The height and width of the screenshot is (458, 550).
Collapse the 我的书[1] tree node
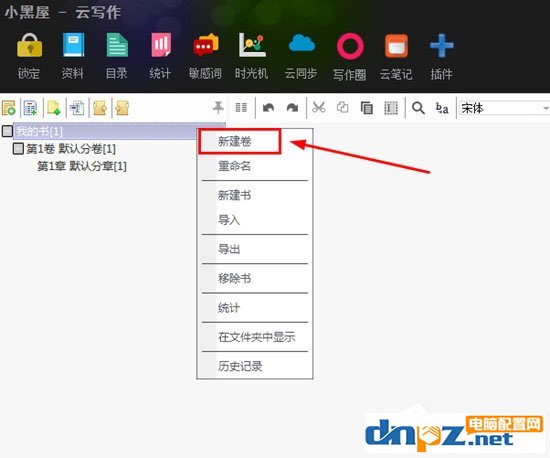click(7, 131)
